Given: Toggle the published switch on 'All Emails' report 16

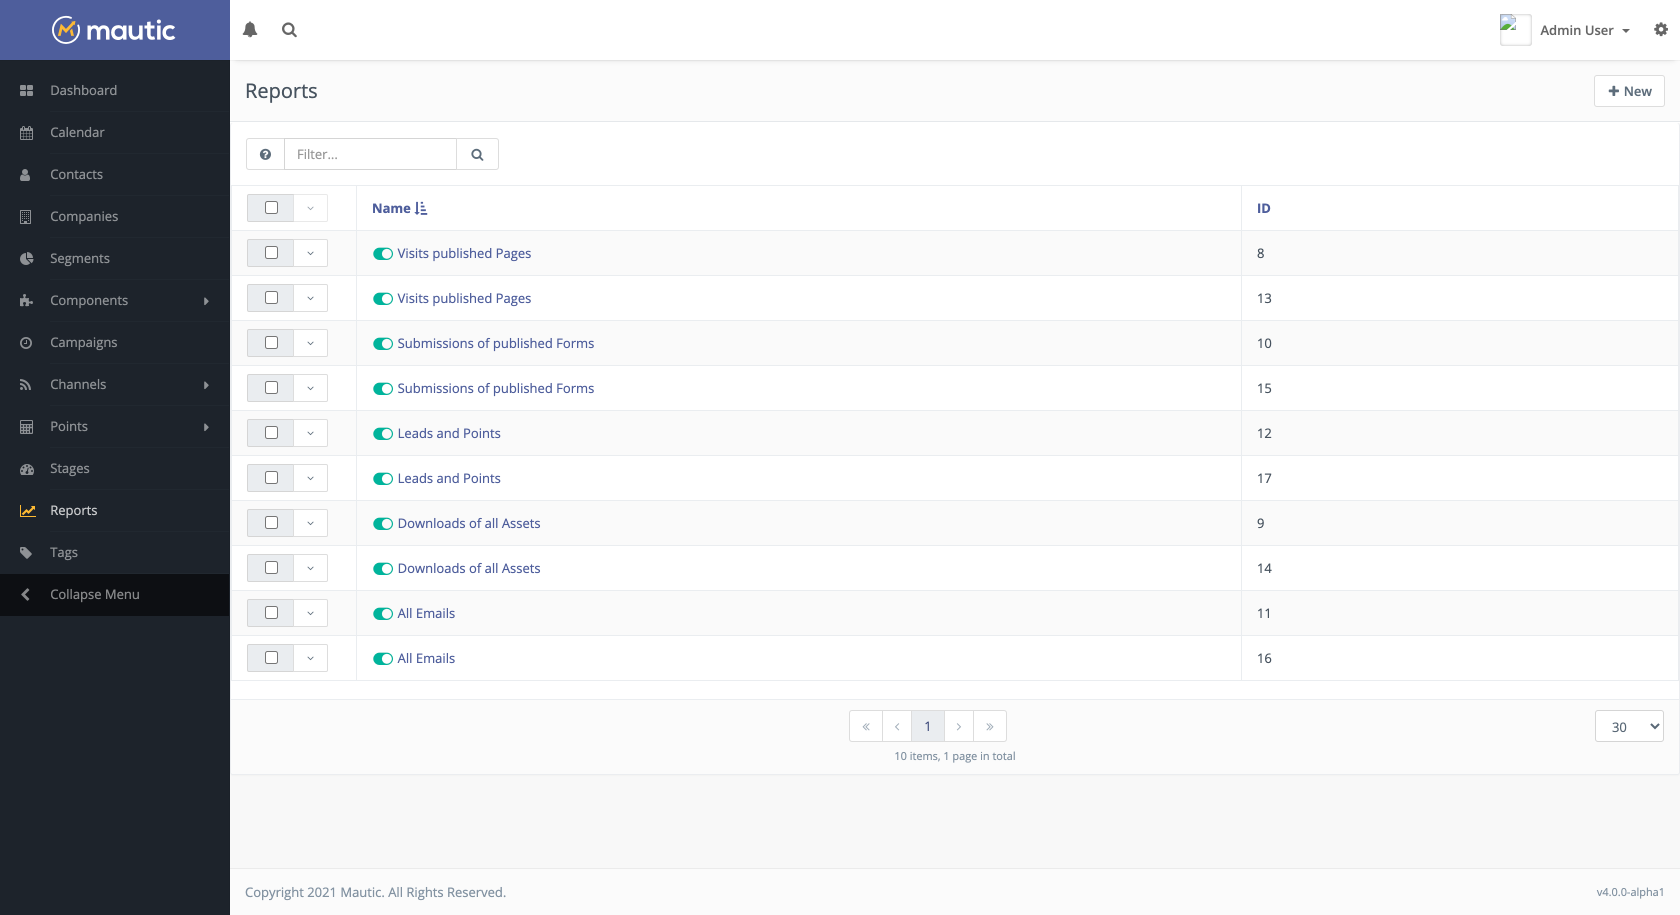Looking at the screenshot, I should (x=383, y=658).
